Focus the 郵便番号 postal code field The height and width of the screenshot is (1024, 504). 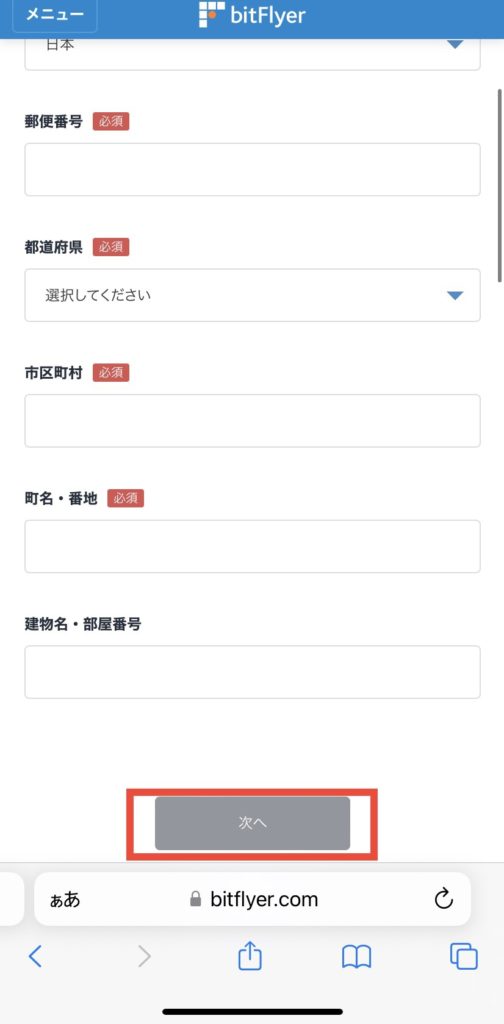coord(253,169)
